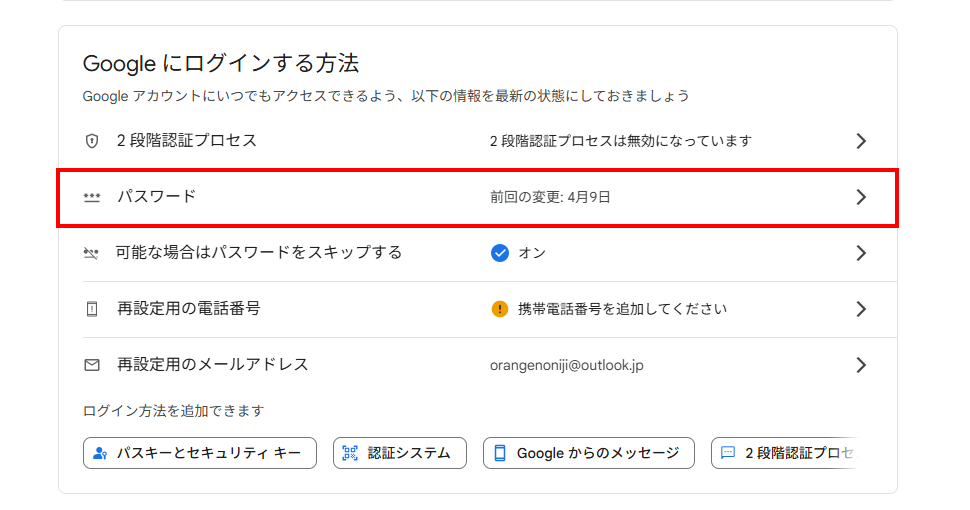This screenshot has height=510, width=970.
Task: Click the orange warning icon for 携帯電話番号
Action: [x=500, y=309]
